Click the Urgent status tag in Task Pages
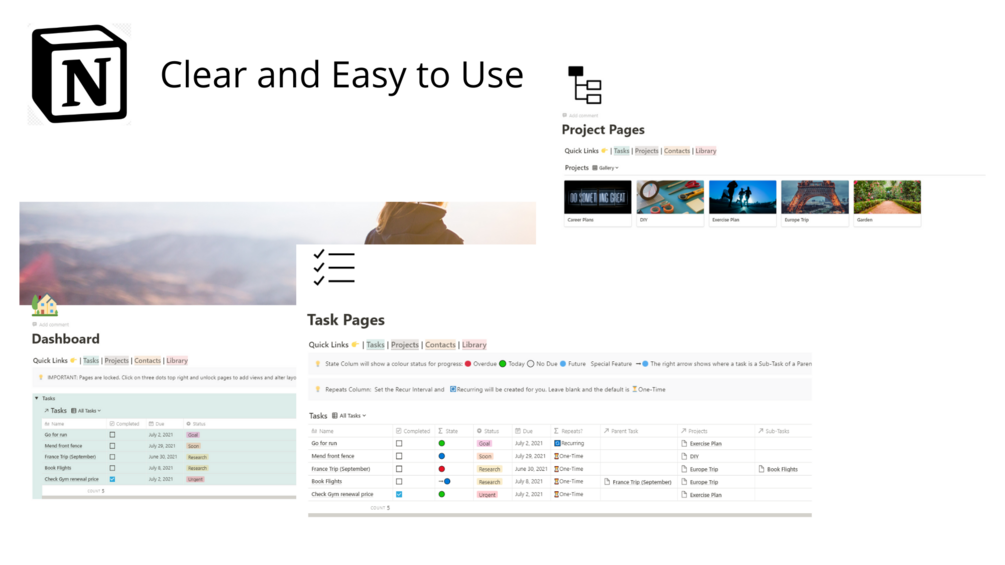 [487, 495]
